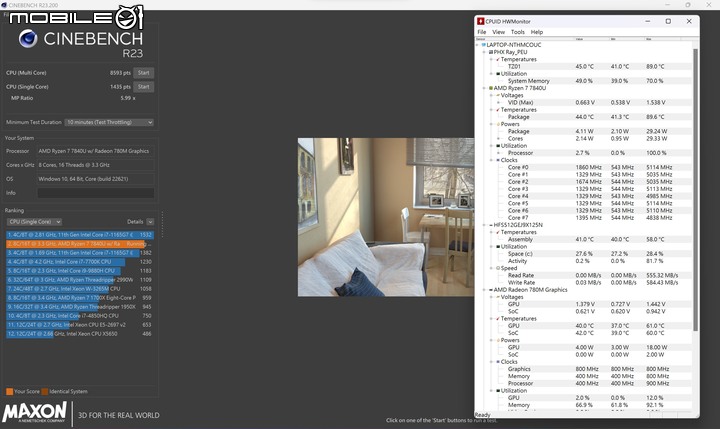The width and height of the screenshot is (720, 429).
Task: Open the Minimum Test Duration dropdown
Action: pyautogui.click(x=109, y=122)
